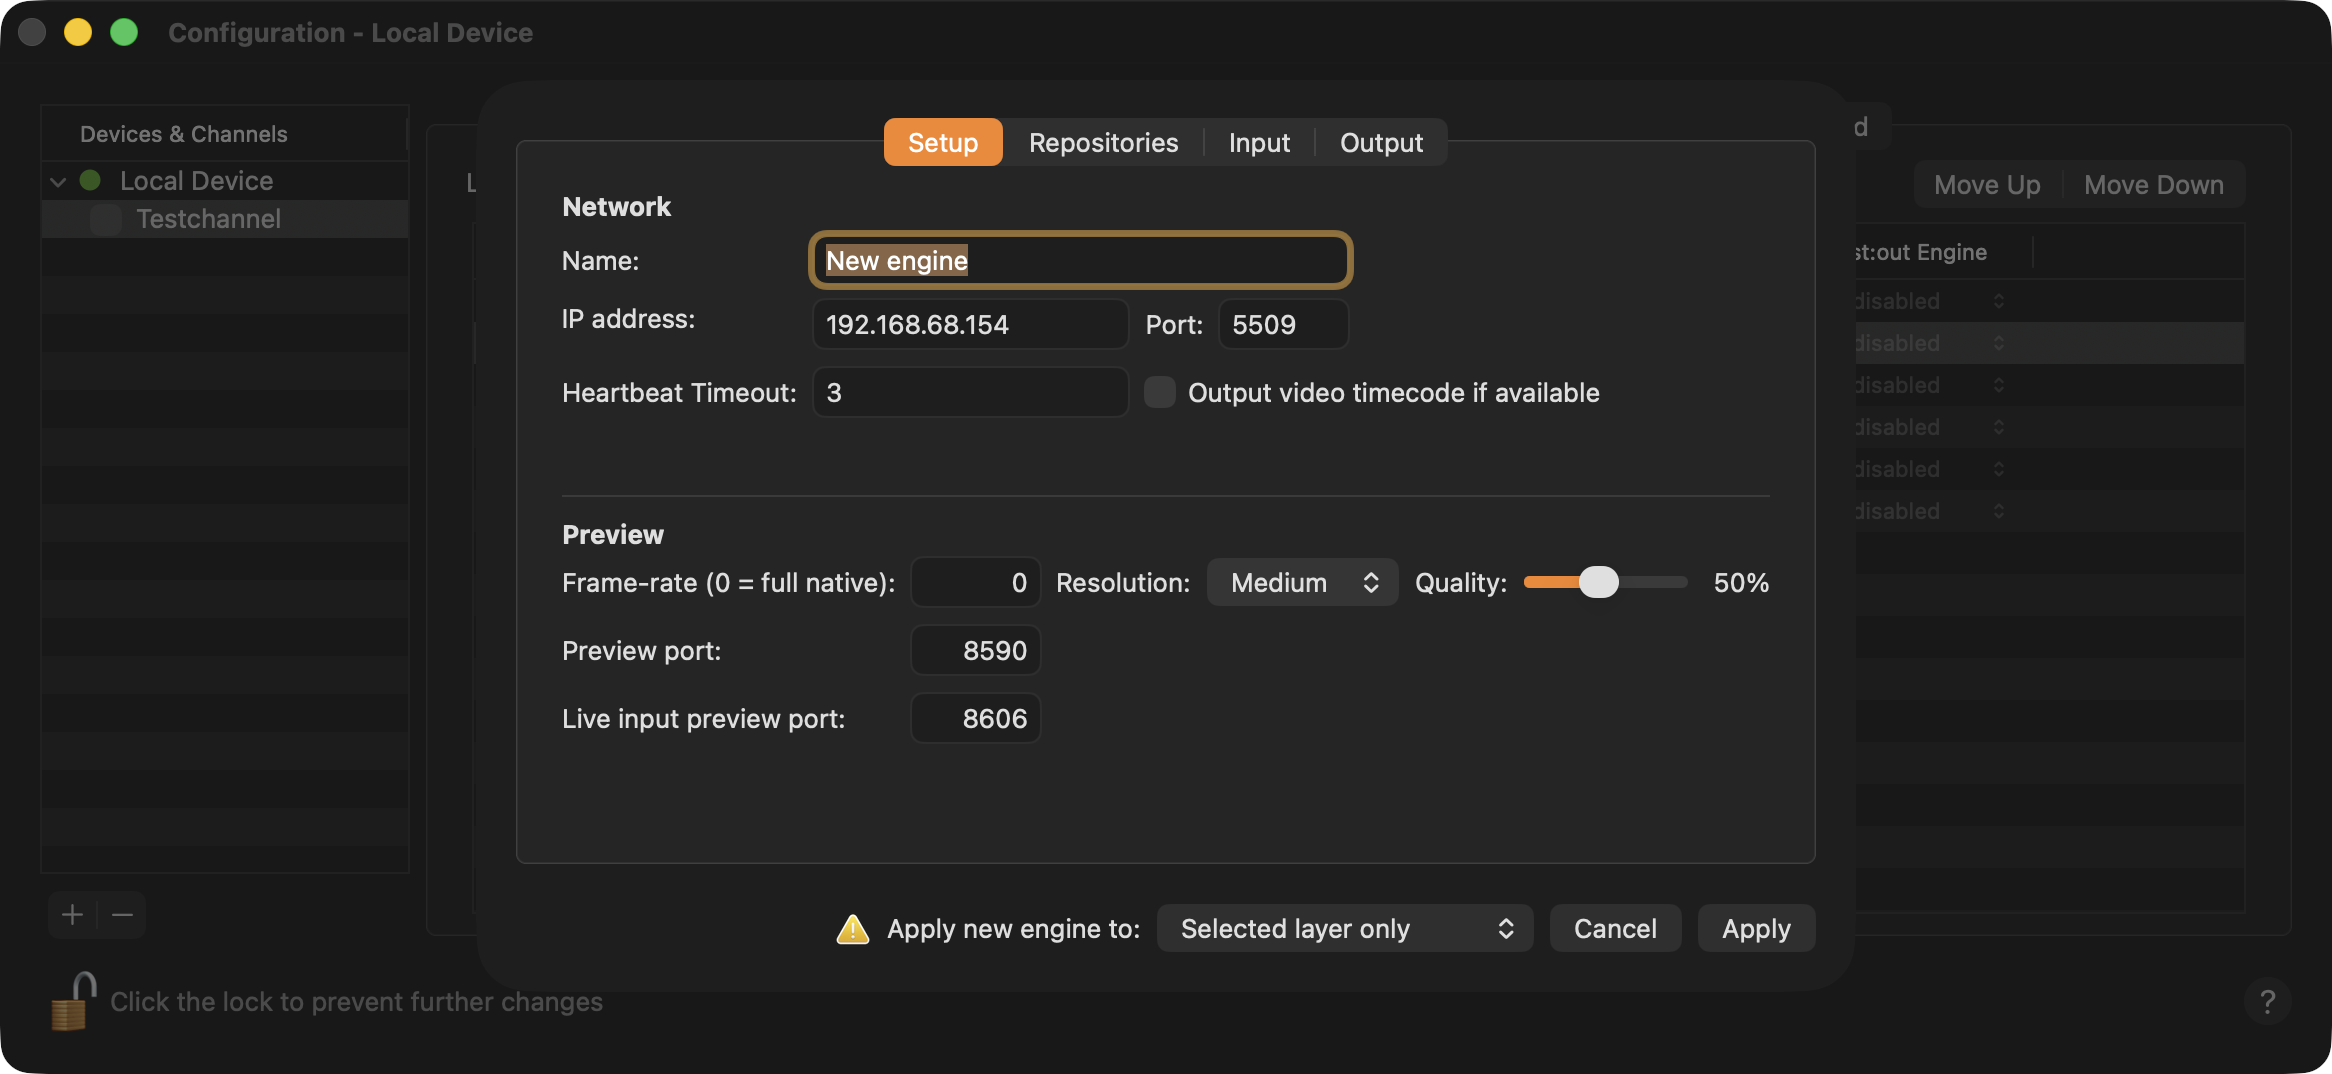Click the engine Name input field
2332x1074 pixels.
(1080, 260)
